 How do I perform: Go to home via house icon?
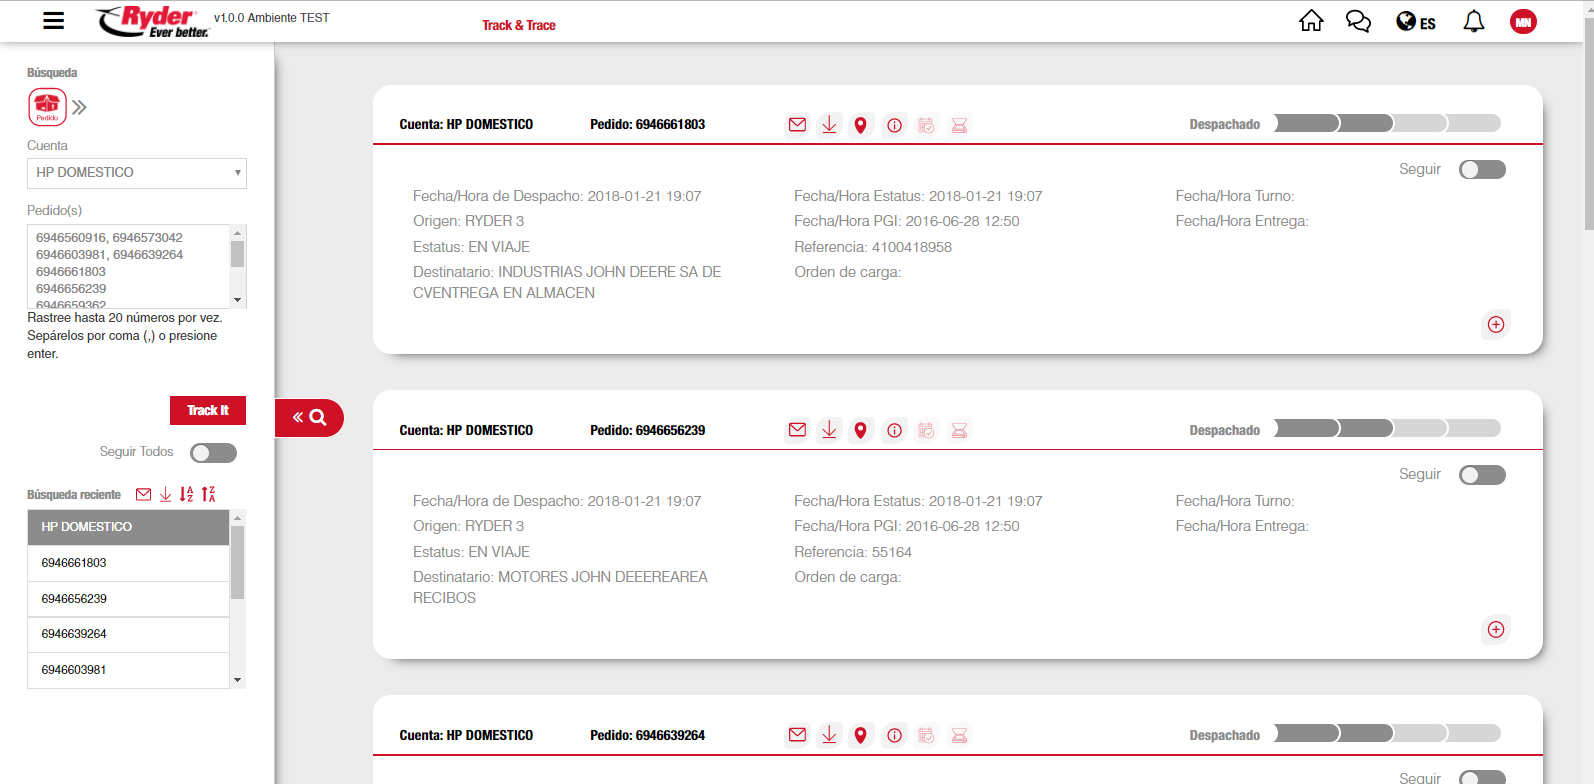click(x=1311, y=21)
